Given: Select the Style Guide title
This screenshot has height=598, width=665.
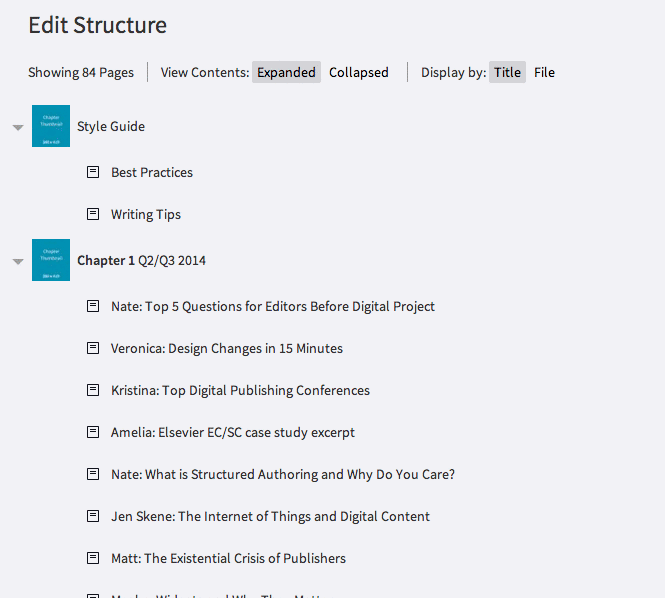Looking at the screenshot, I should 111,126.
